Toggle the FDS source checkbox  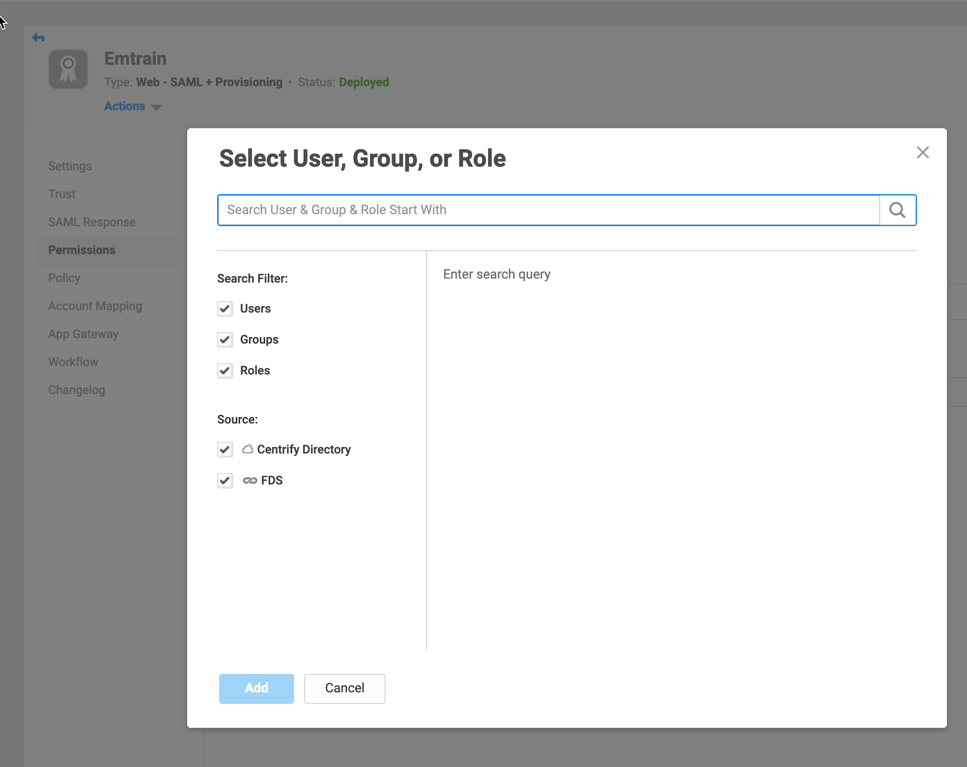(225, 481)
